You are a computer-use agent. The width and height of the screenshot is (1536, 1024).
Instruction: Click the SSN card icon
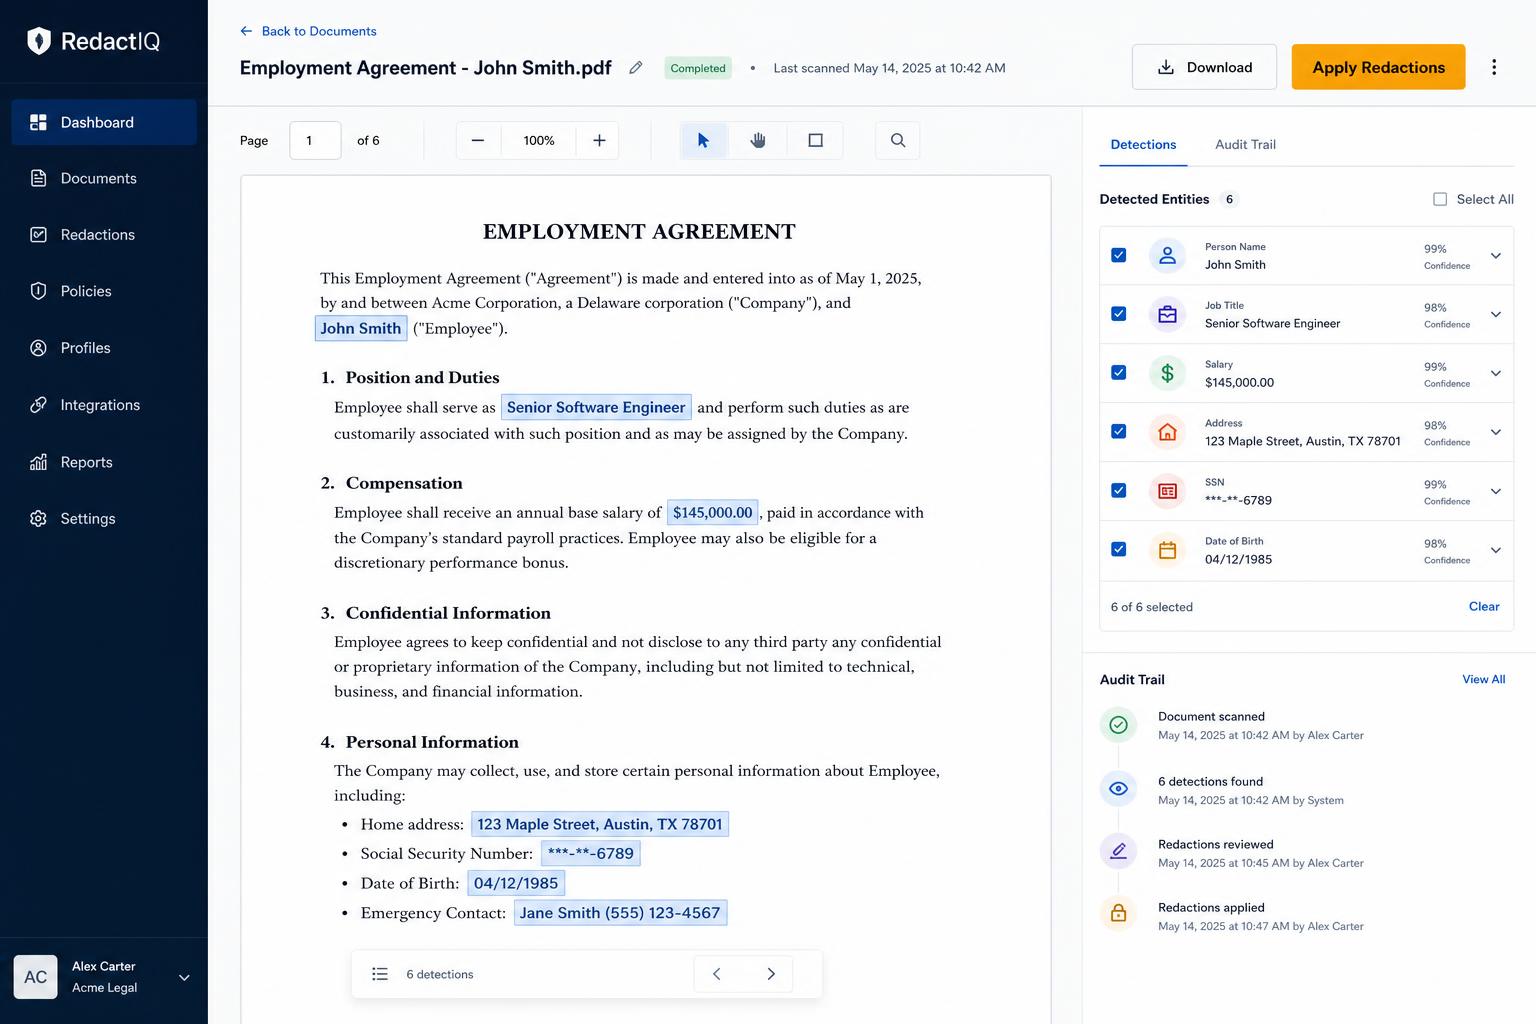pyautogui.click(x=1167, y=491)
